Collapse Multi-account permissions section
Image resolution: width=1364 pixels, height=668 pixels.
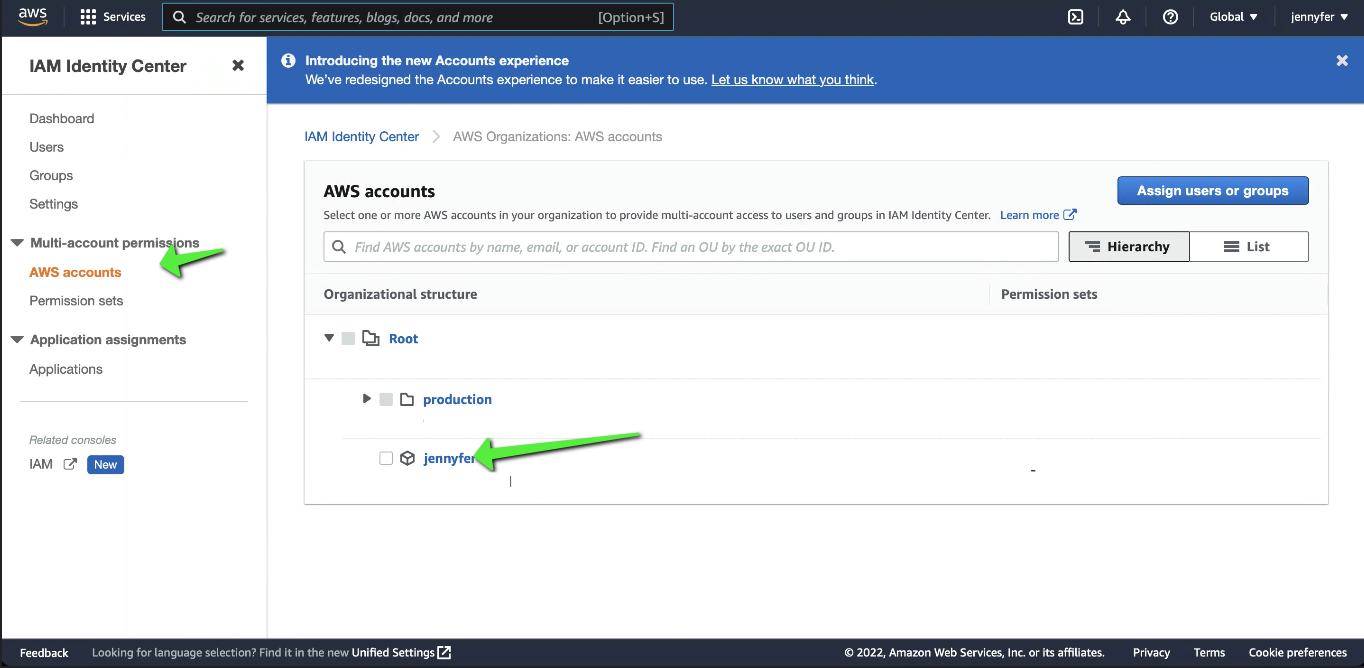click(x=17, y=243)
